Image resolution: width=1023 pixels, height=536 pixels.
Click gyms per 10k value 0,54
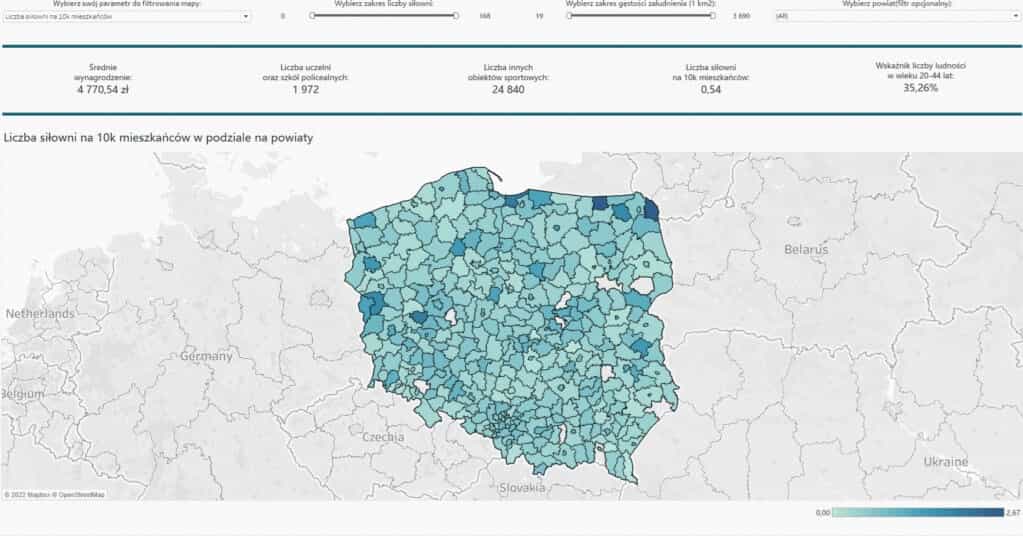(711, 89)
